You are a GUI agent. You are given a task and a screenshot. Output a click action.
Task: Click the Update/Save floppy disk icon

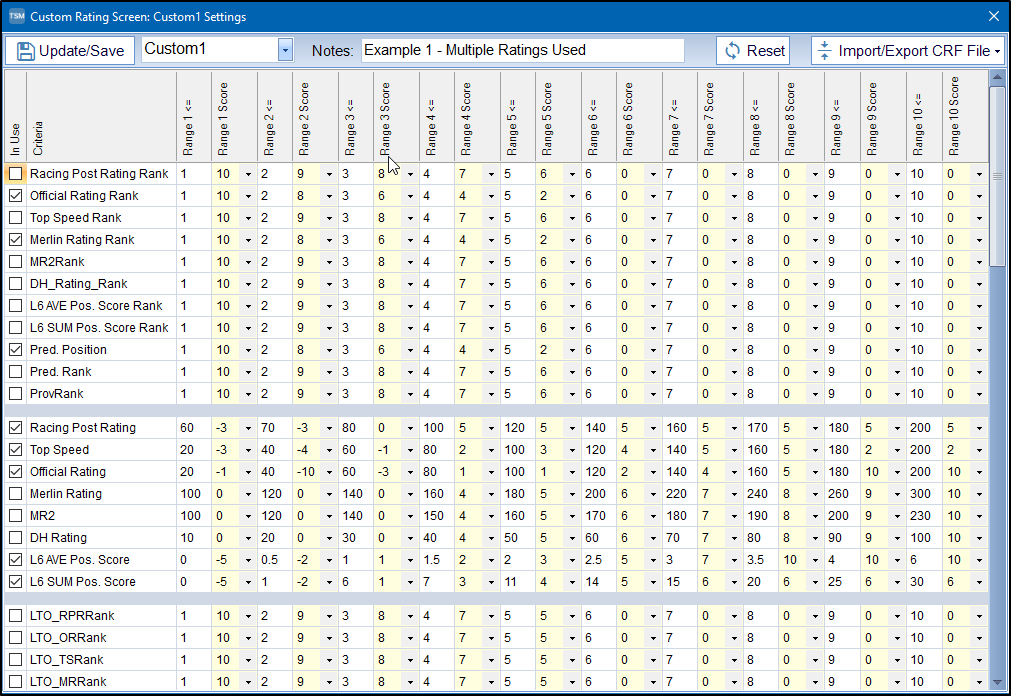pyautogui.click(x=25, y=51)
